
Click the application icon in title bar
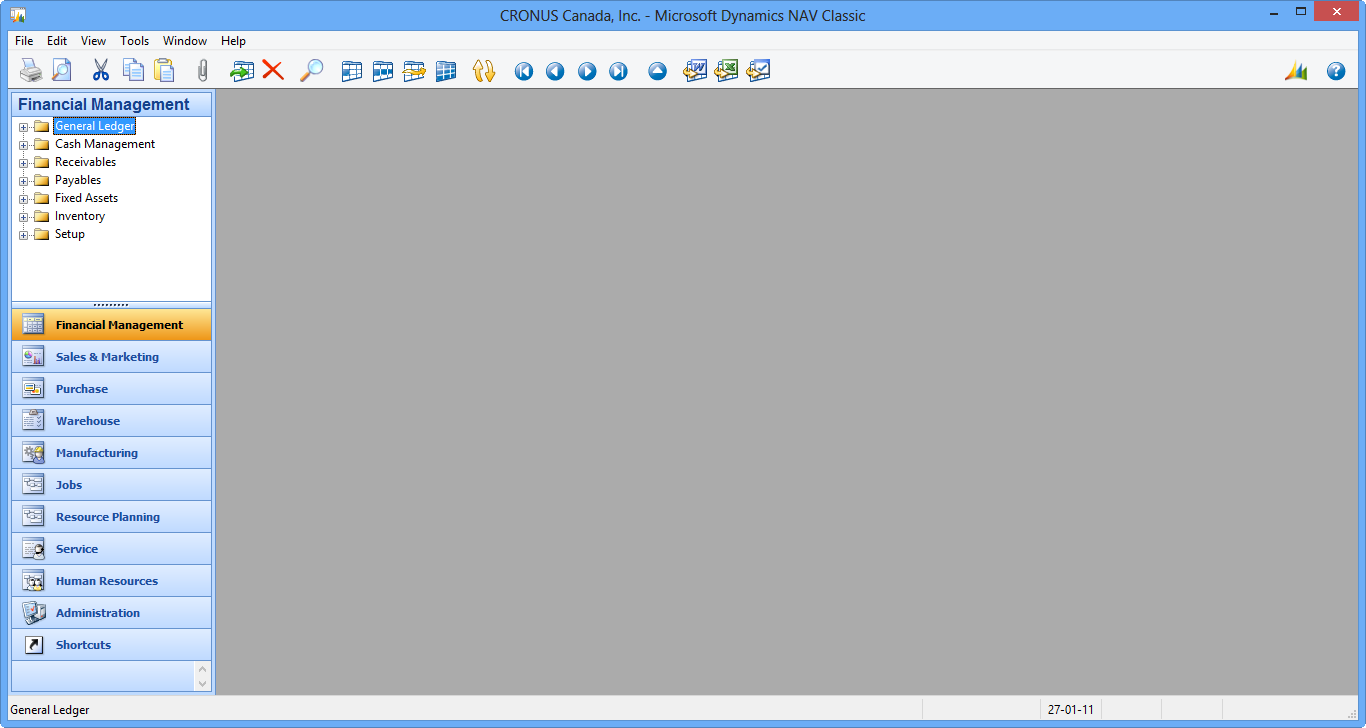point(17,15)
